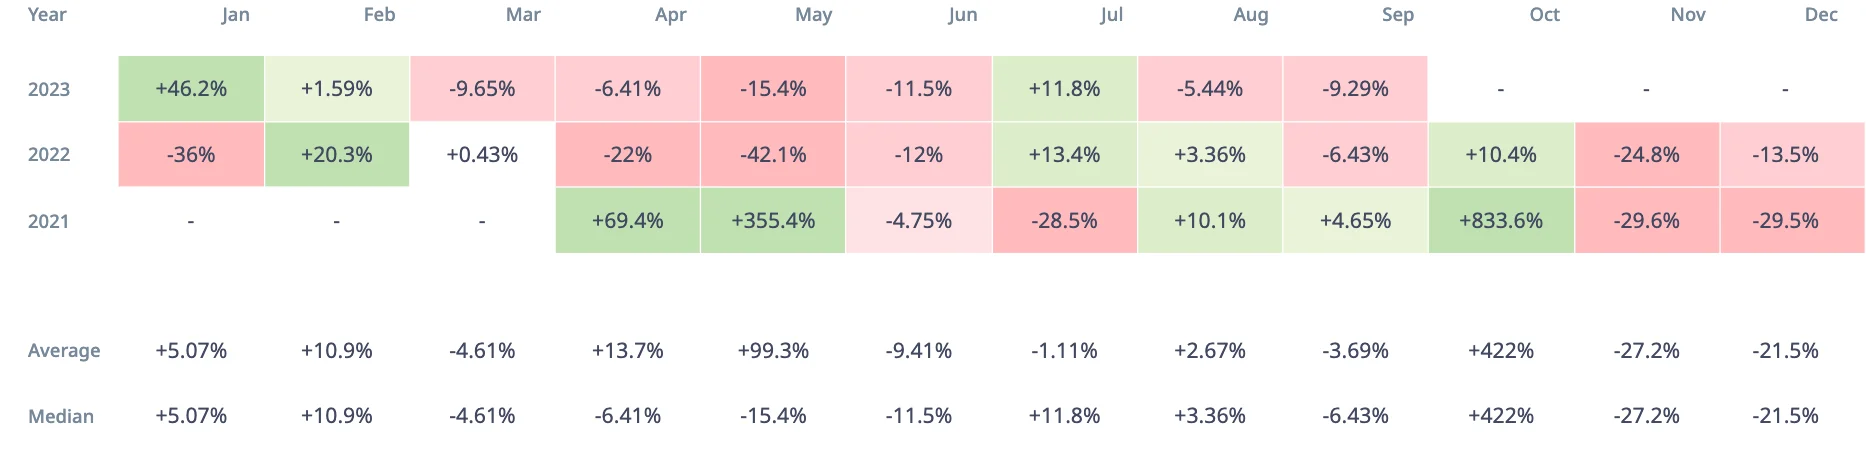Click the -24.8% November 2022 cell
Viewport: 1866px width, 450px height.
tap(1646, 155)
